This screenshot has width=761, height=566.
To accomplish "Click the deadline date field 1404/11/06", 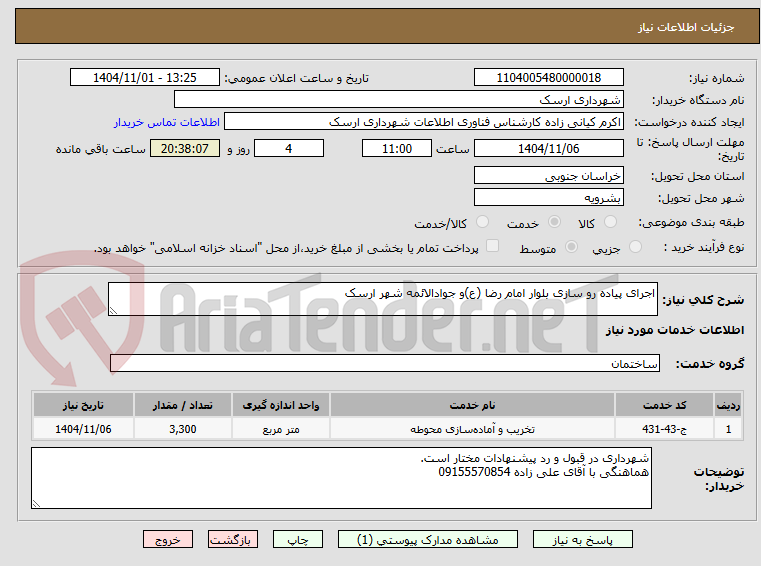I will [548, 149].
